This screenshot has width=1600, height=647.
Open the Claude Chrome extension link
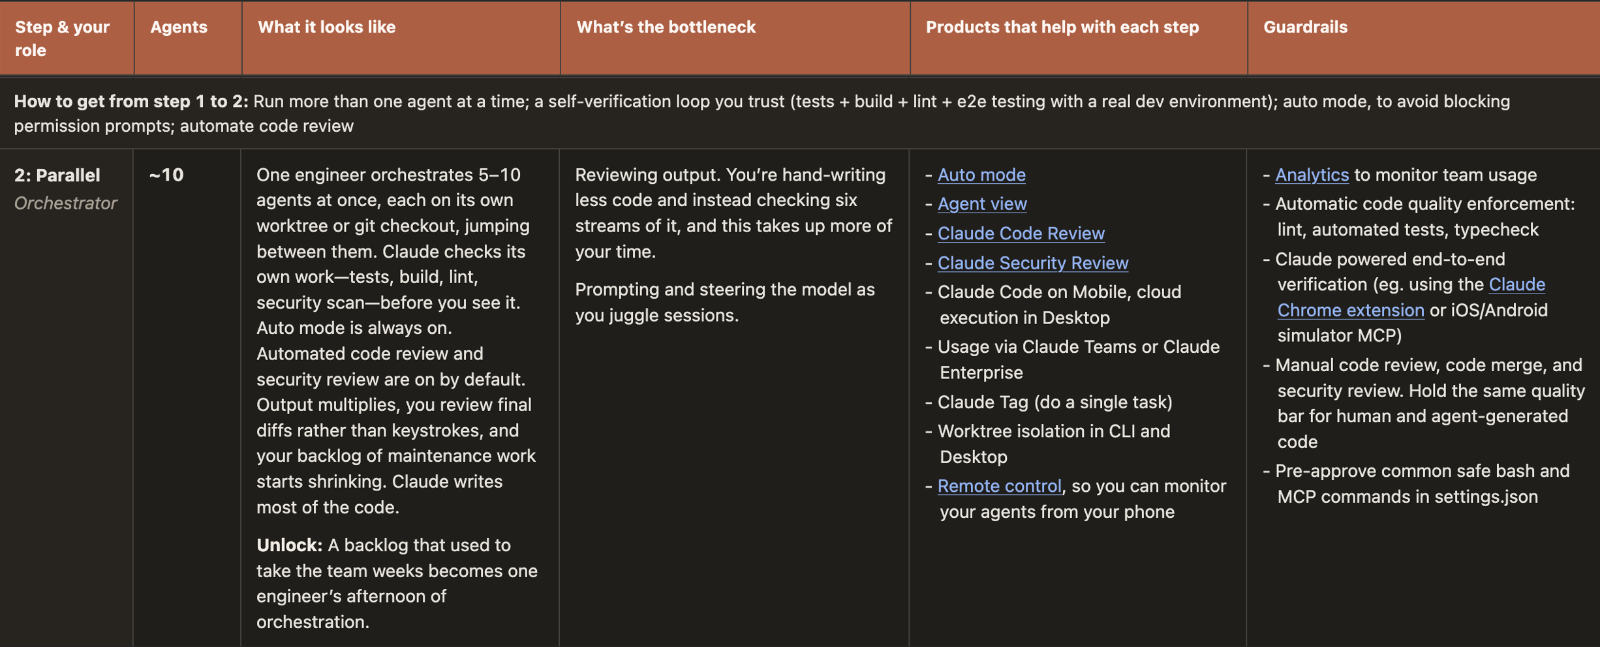1411,297
